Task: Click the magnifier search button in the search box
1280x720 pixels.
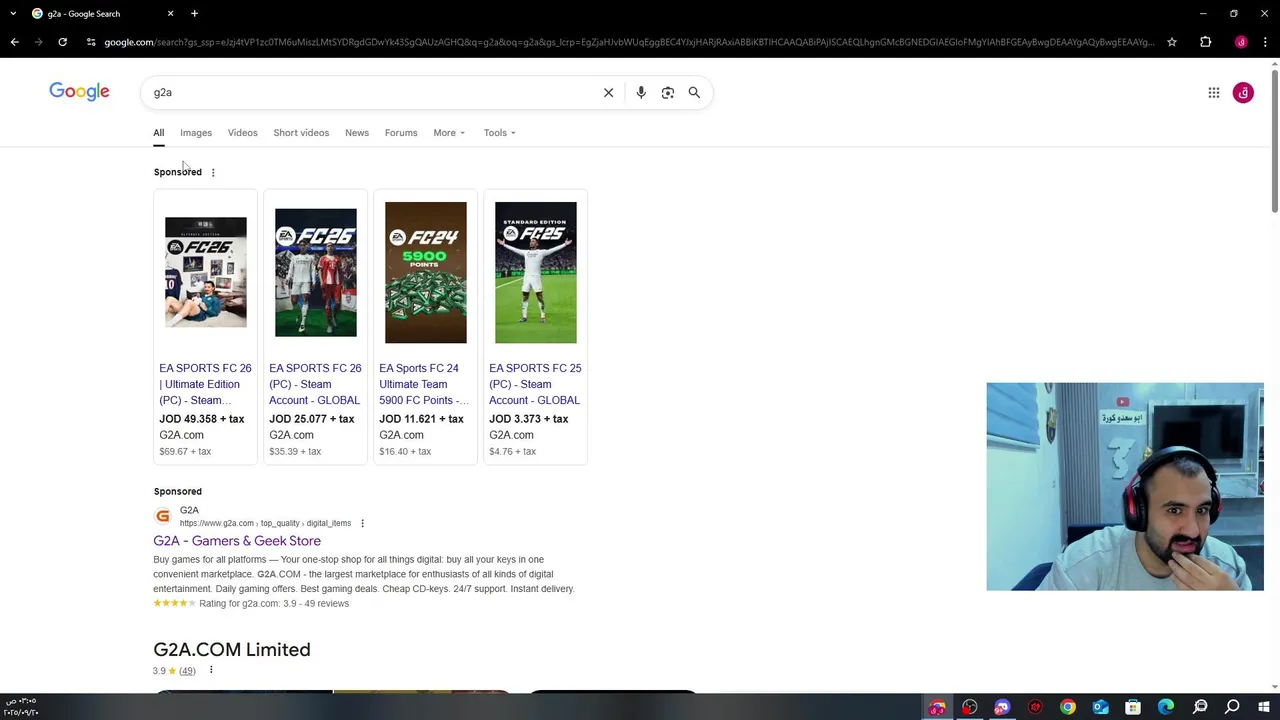Action: click(x=694, y=93)
